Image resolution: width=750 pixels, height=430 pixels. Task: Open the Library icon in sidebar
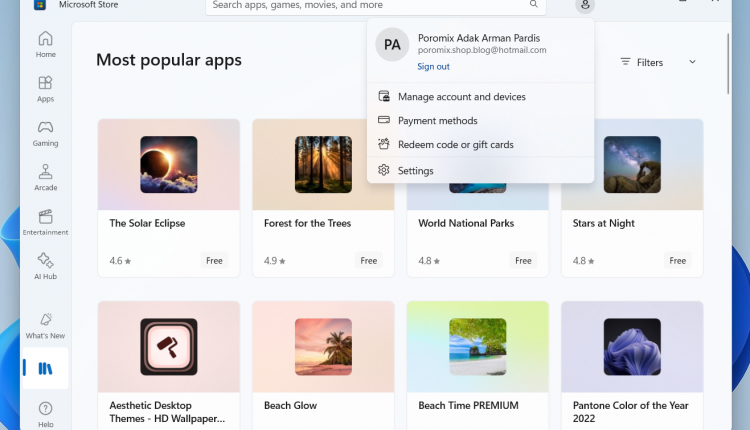click(x=45, y=368)
